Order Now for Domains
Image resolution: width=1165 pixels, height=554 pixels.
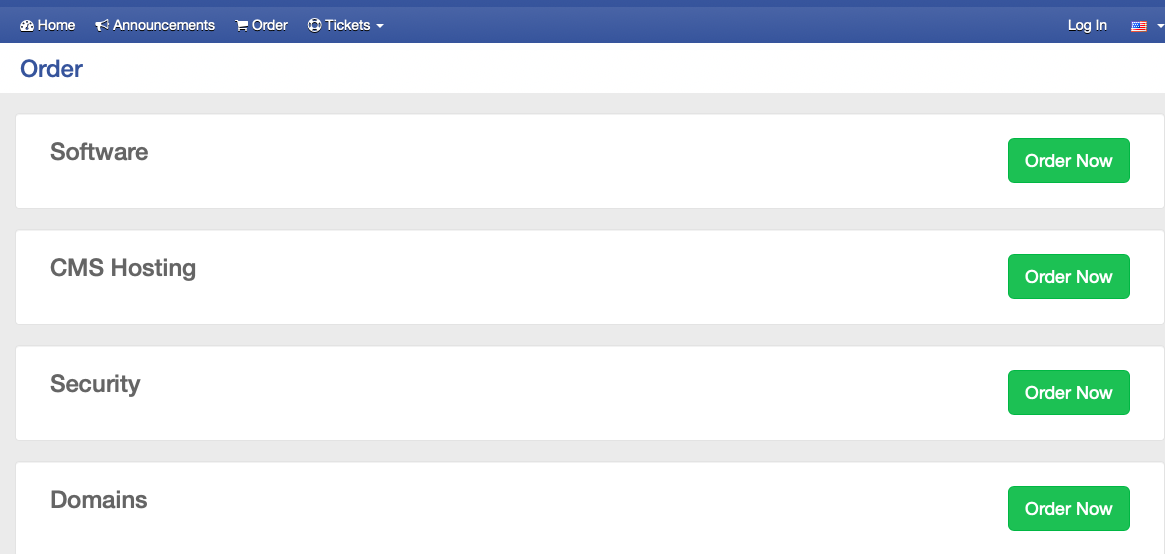click(x=1068, y=508)
